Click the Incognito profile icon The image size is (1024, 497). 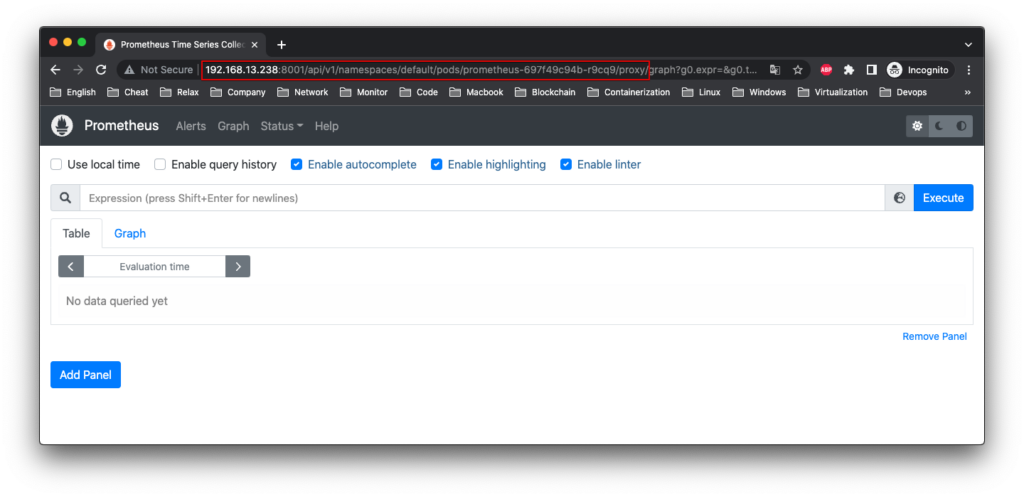pyautogui.click(x=894, y=70)
